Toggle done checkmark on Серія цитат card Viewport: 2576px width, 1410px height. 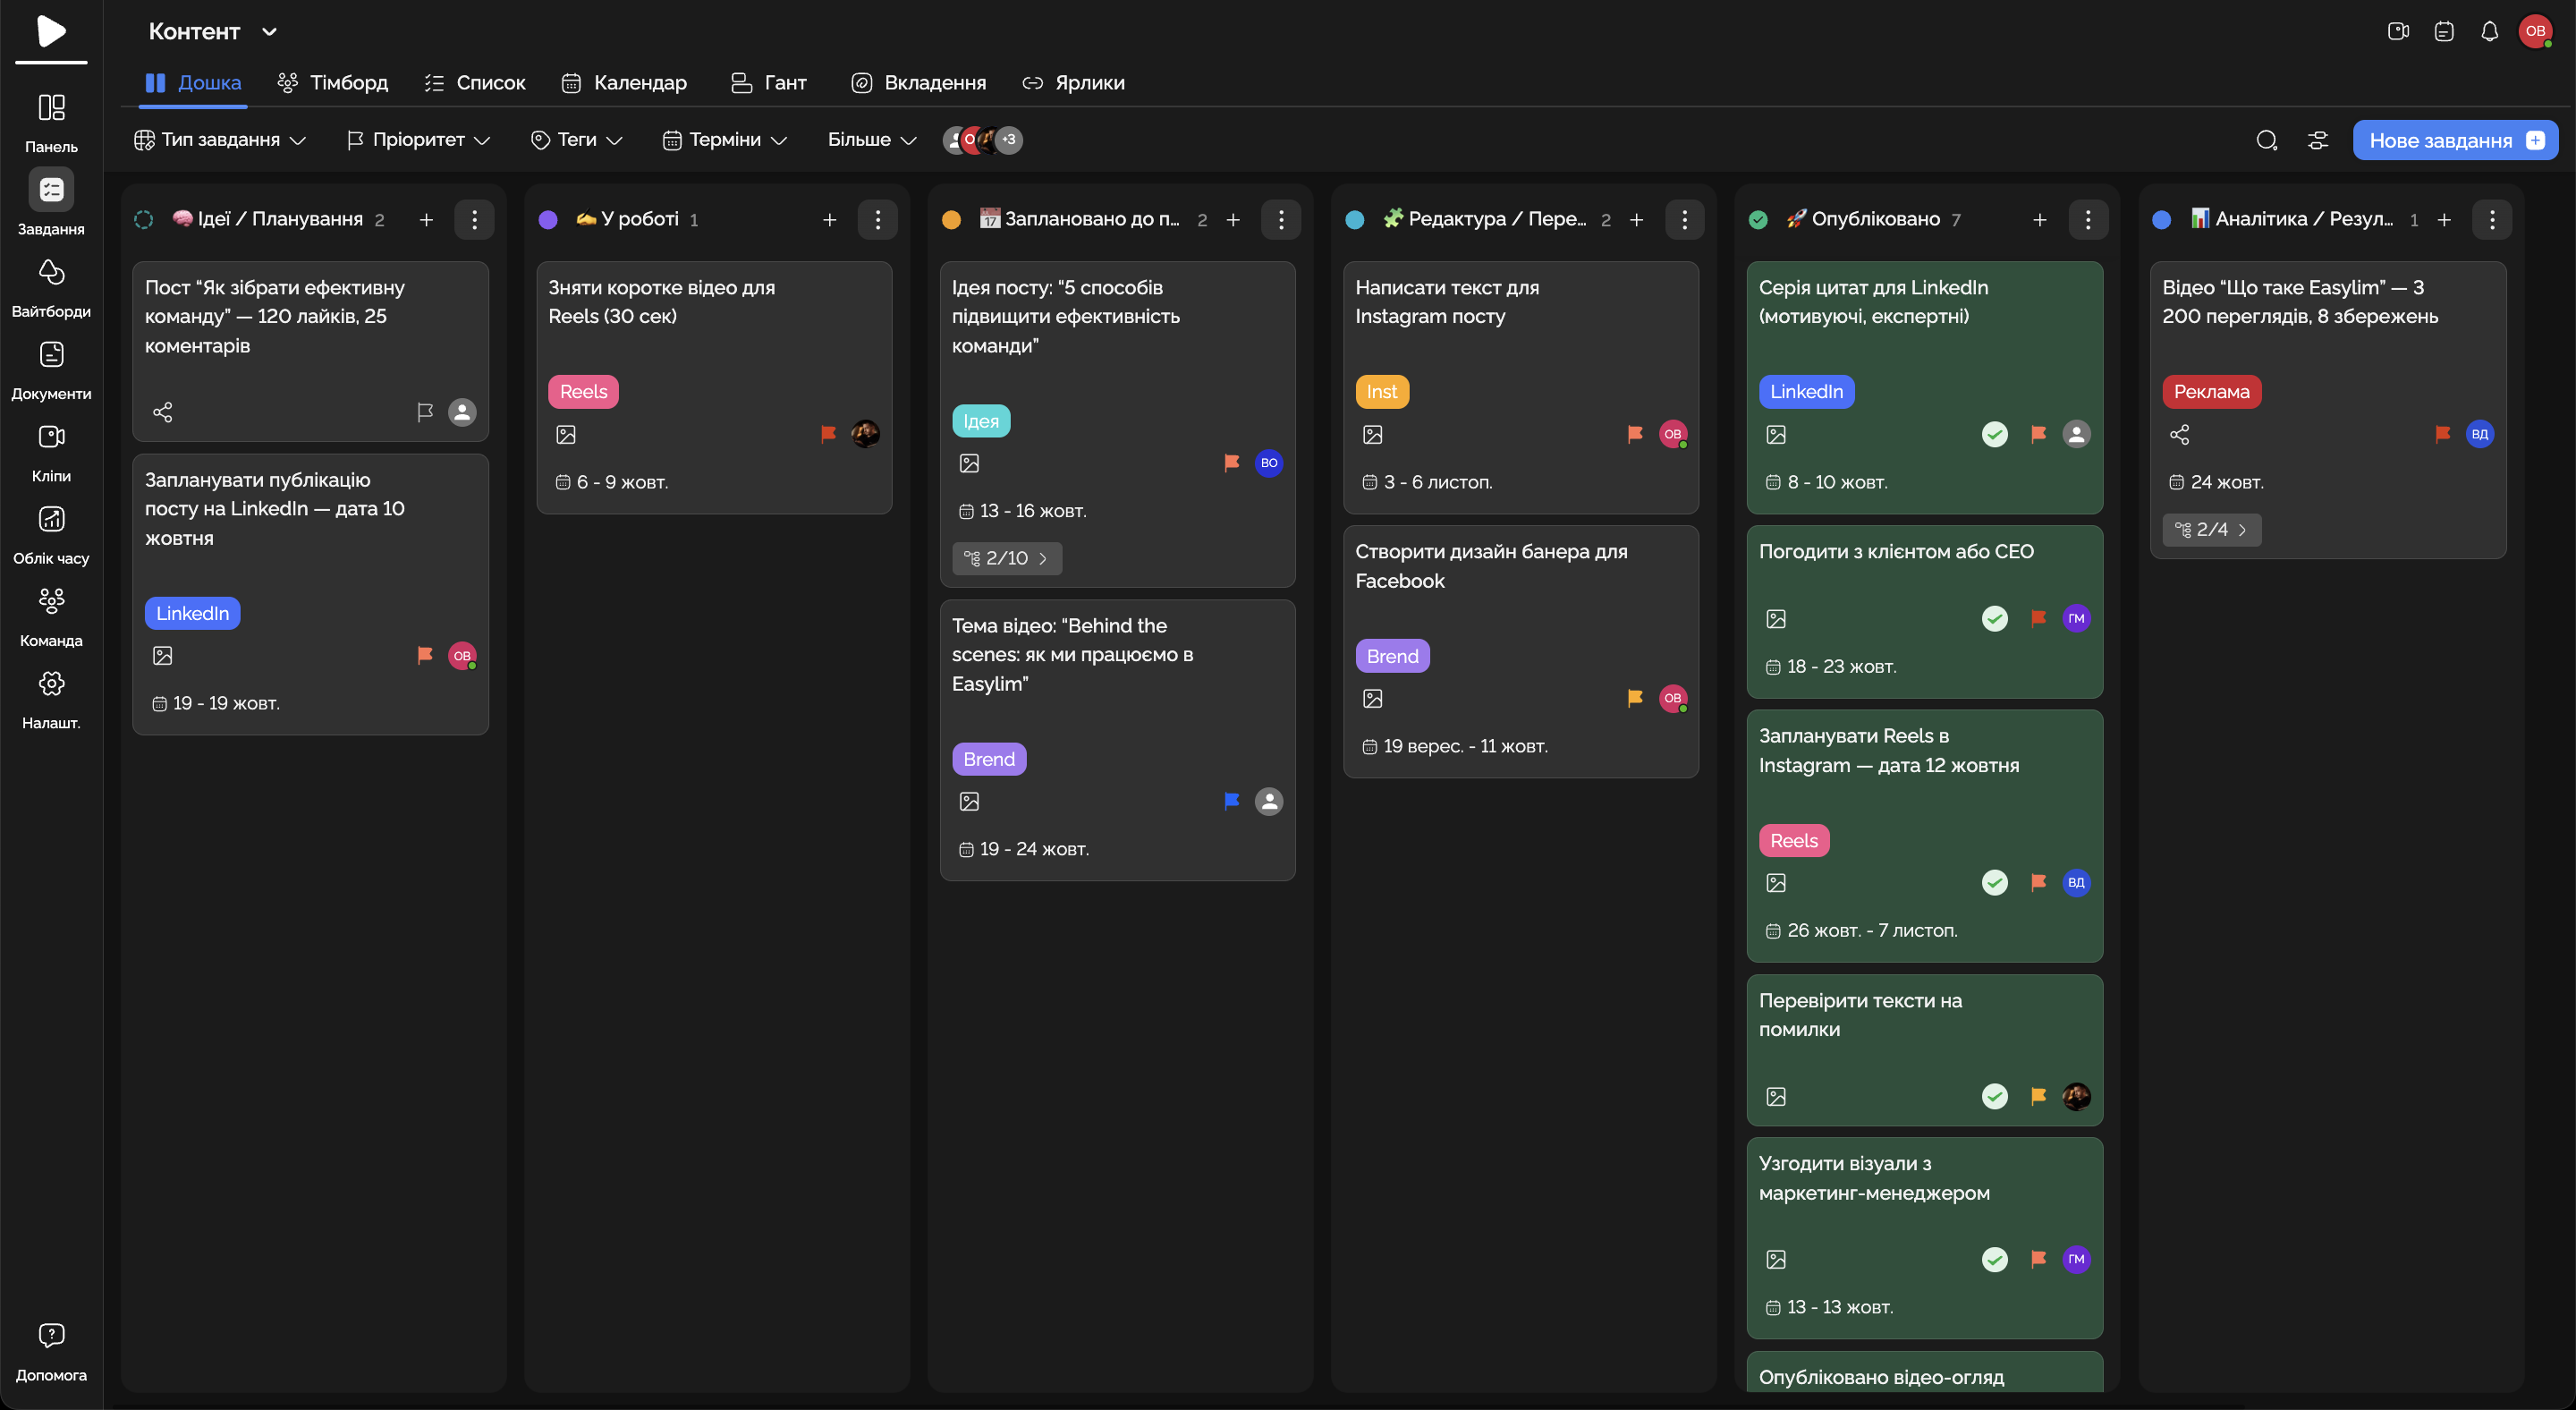pyautogui.click(x=1994, y=434)
